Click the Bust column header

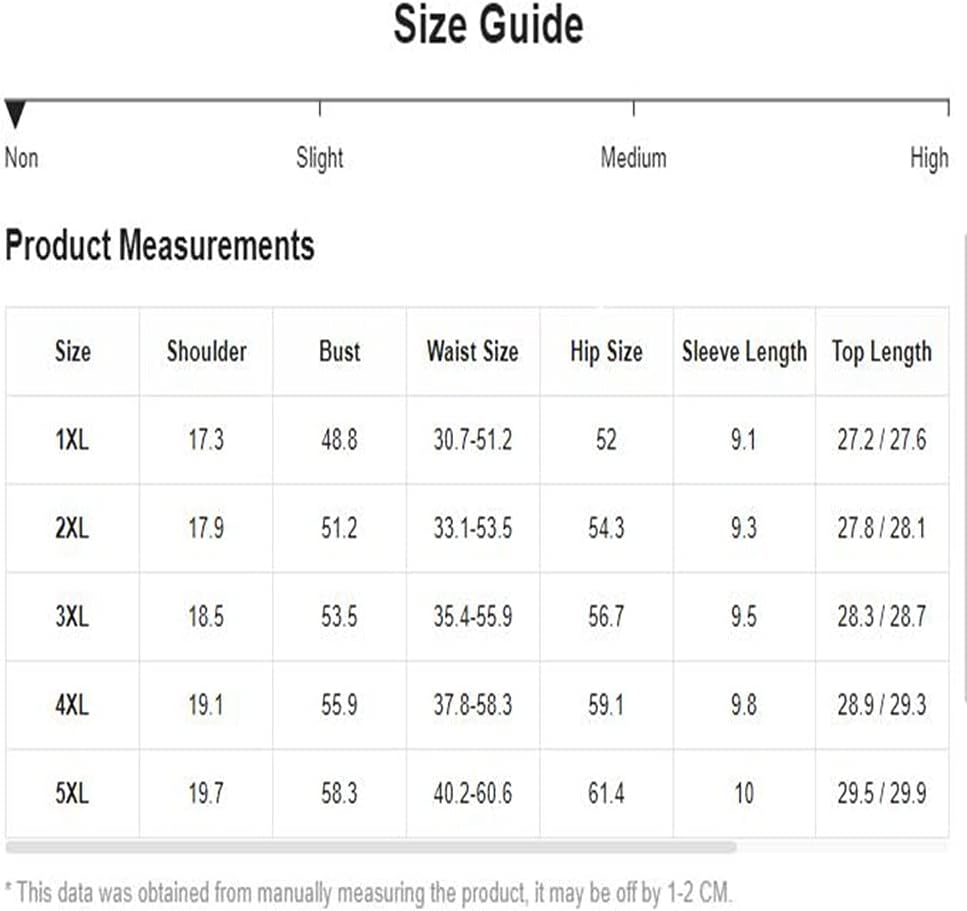340,352
